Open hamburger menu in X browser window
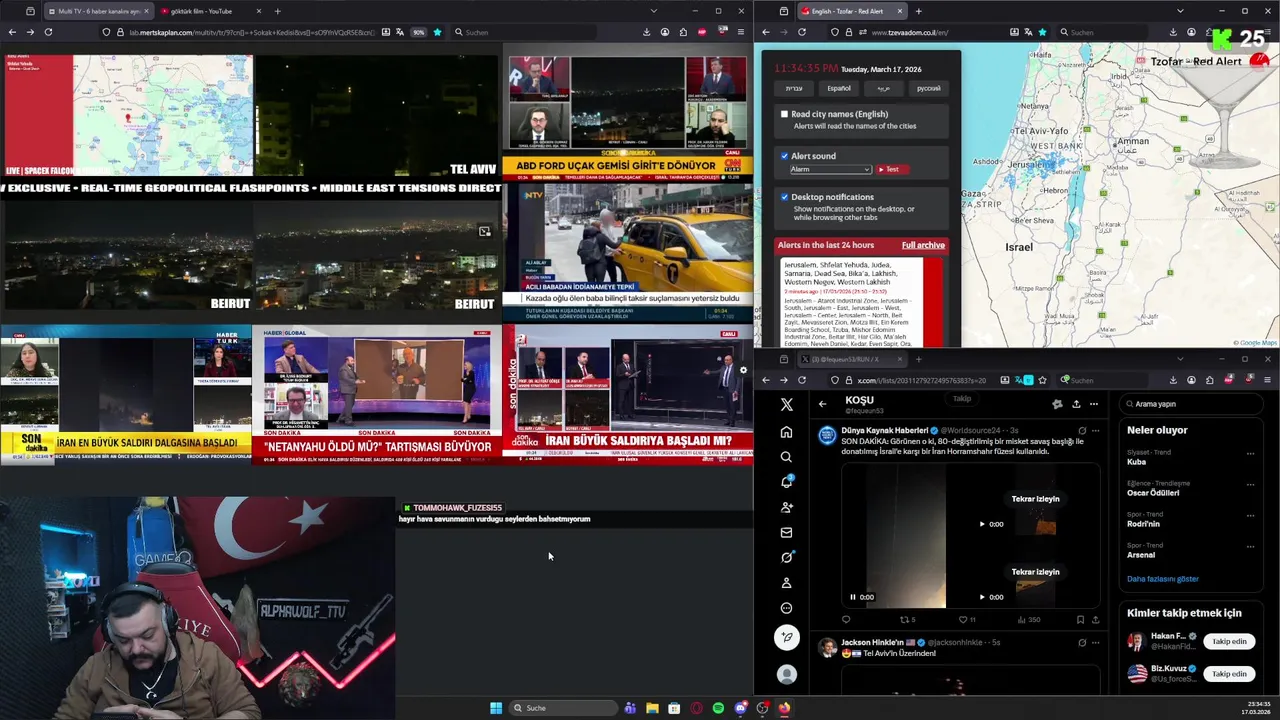Screen dimensions: 1280x720 pos(1267,380)
